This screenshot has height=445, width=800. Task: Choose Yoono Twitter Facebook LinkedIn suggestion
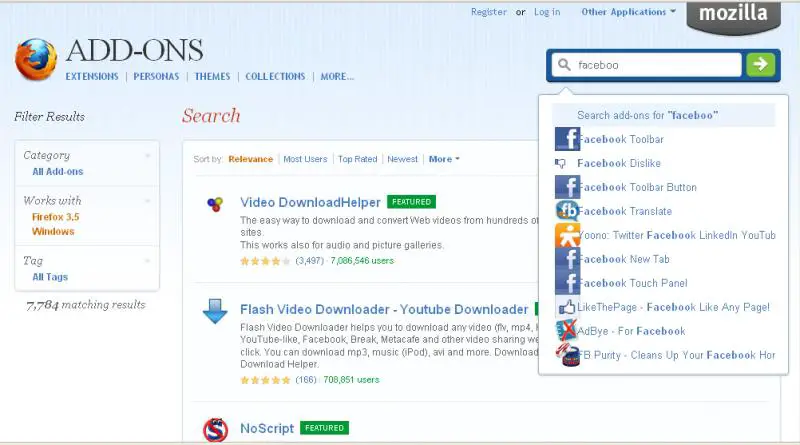pyautogui.click(x=677, y=235)
